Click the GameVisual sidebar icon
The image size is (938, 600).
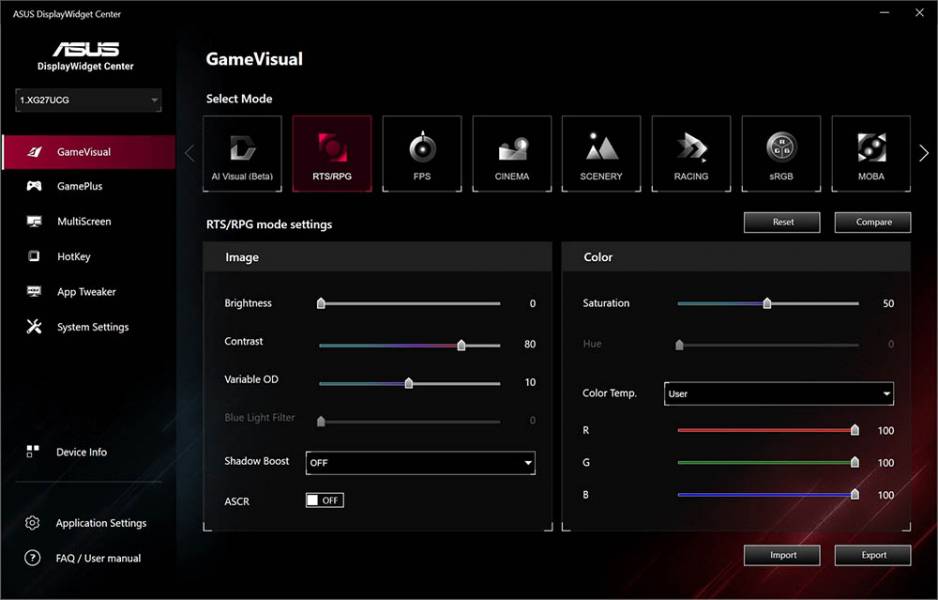(34, 152)
